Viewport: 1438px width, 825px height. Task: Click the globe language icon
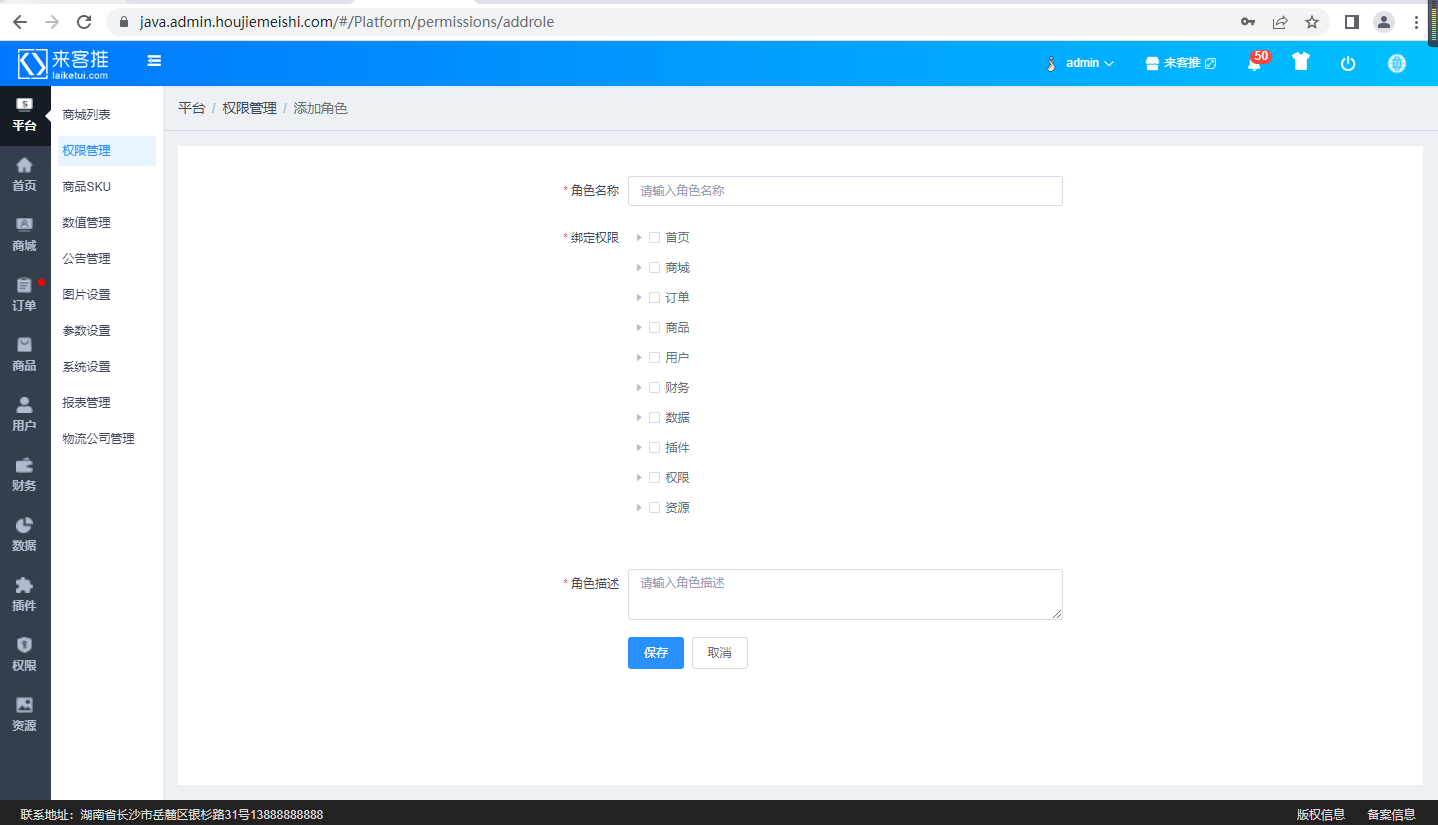pyautogui.click(x=1397, y=63)
